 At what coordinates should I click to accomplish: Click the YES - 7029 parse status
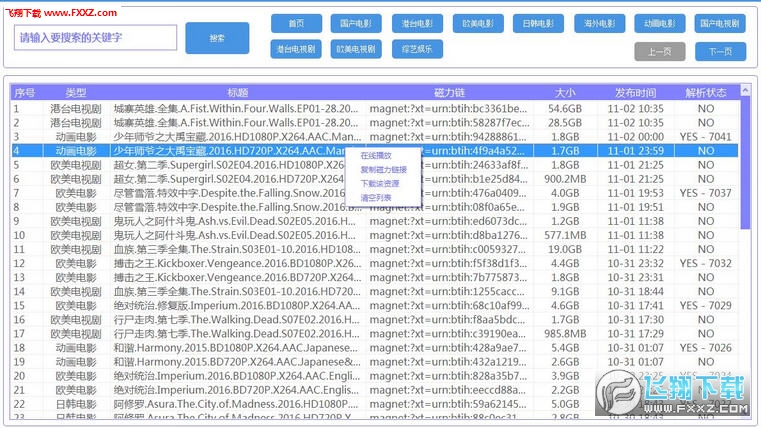tap(705, 306)
